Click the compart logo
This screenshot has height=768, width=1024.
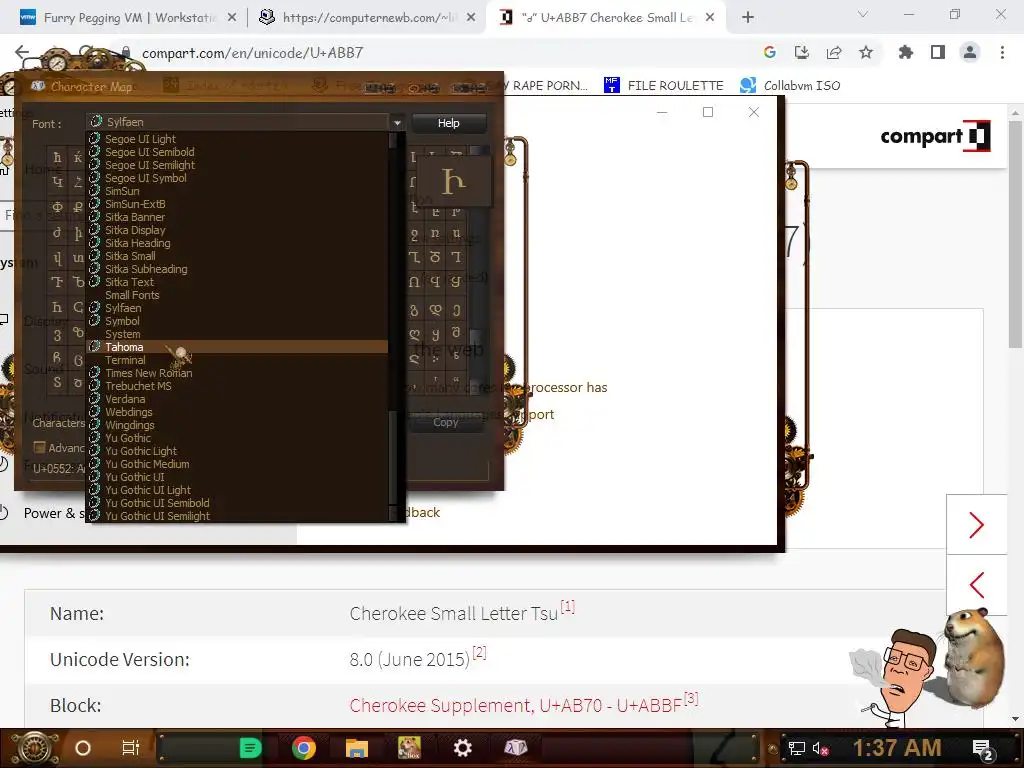[x=935, y=136]
